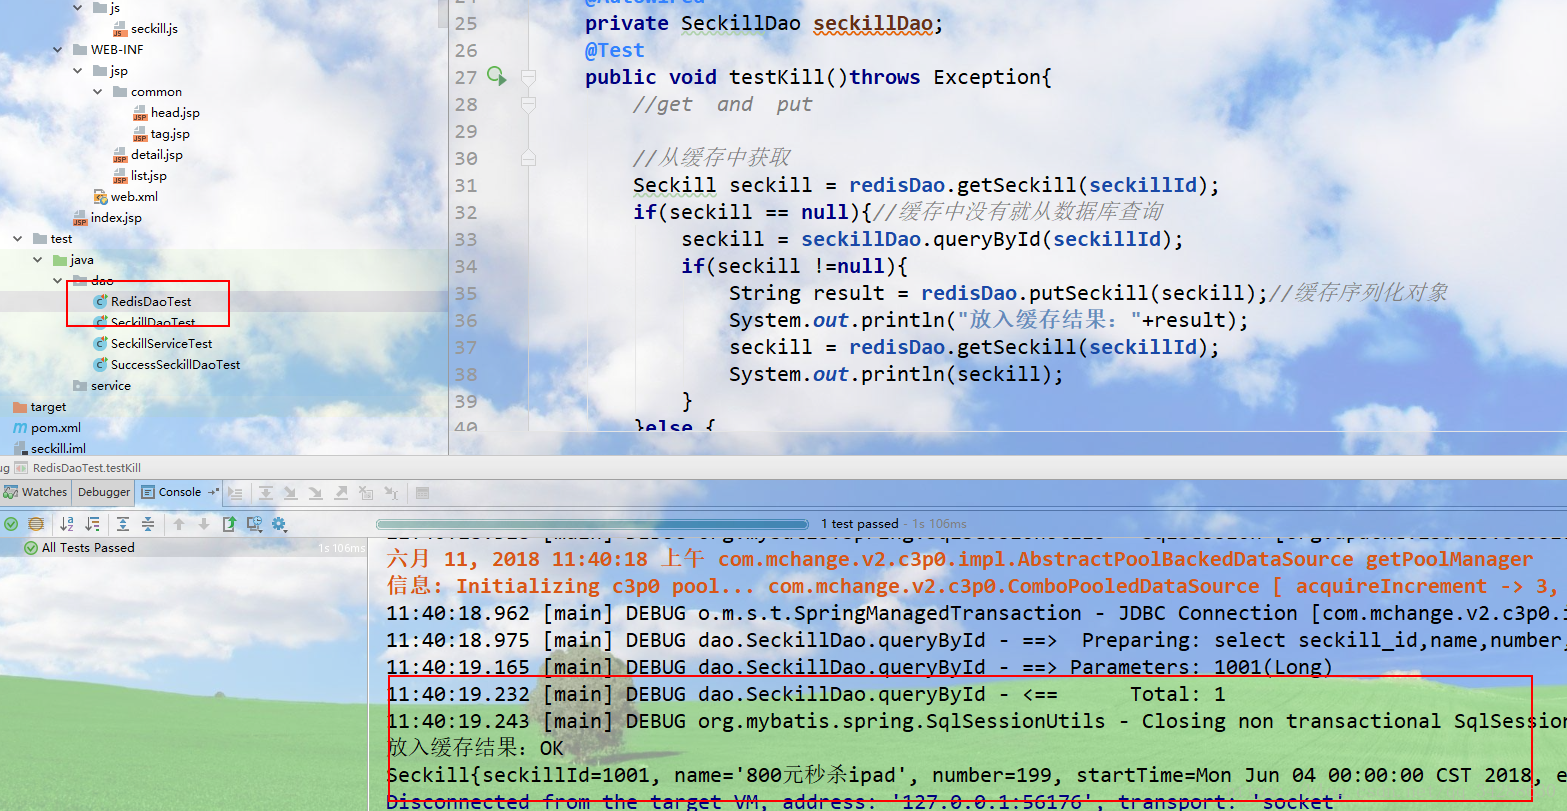Expand all test result nodes

click(x=123, y=523)
